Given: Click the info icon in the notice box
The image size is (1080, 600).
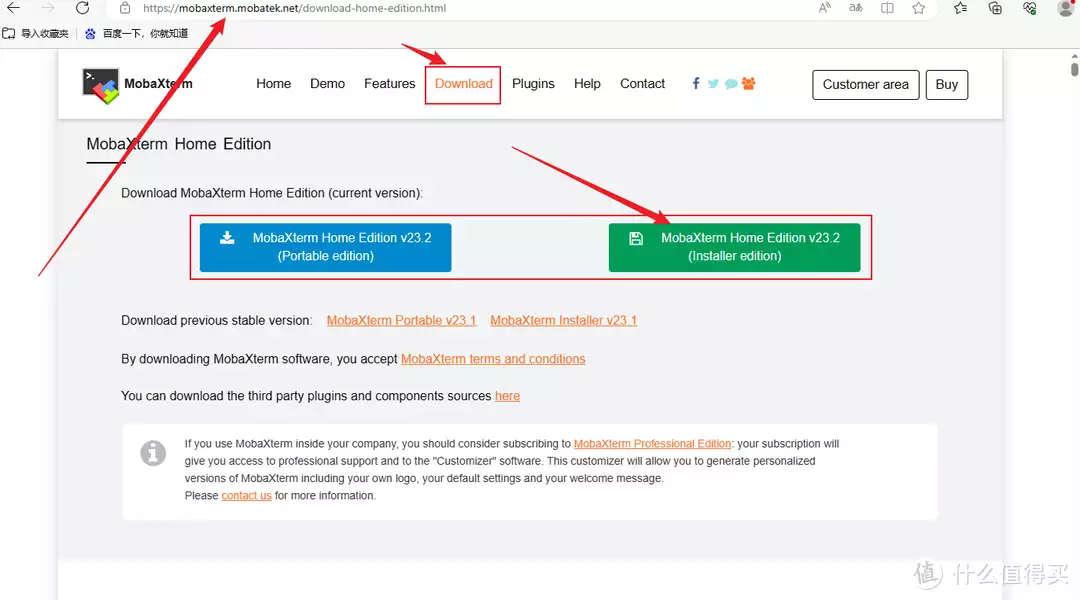Looking at the screenshot, I should coord(153,453).
